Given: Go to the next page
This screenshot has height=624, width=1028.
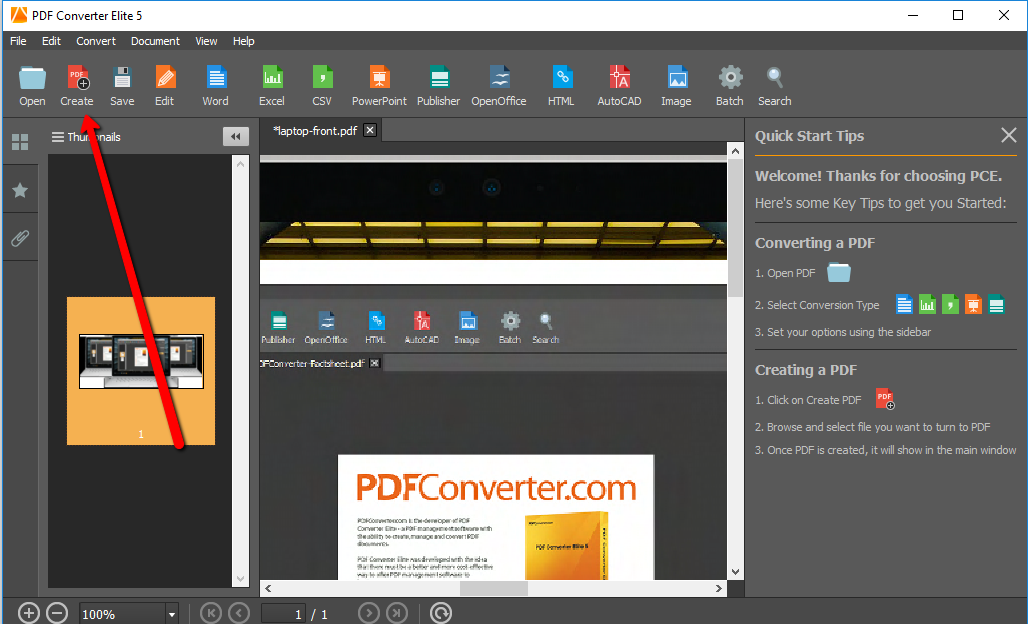Looking at the screenshot, I should tap(369, 614).
